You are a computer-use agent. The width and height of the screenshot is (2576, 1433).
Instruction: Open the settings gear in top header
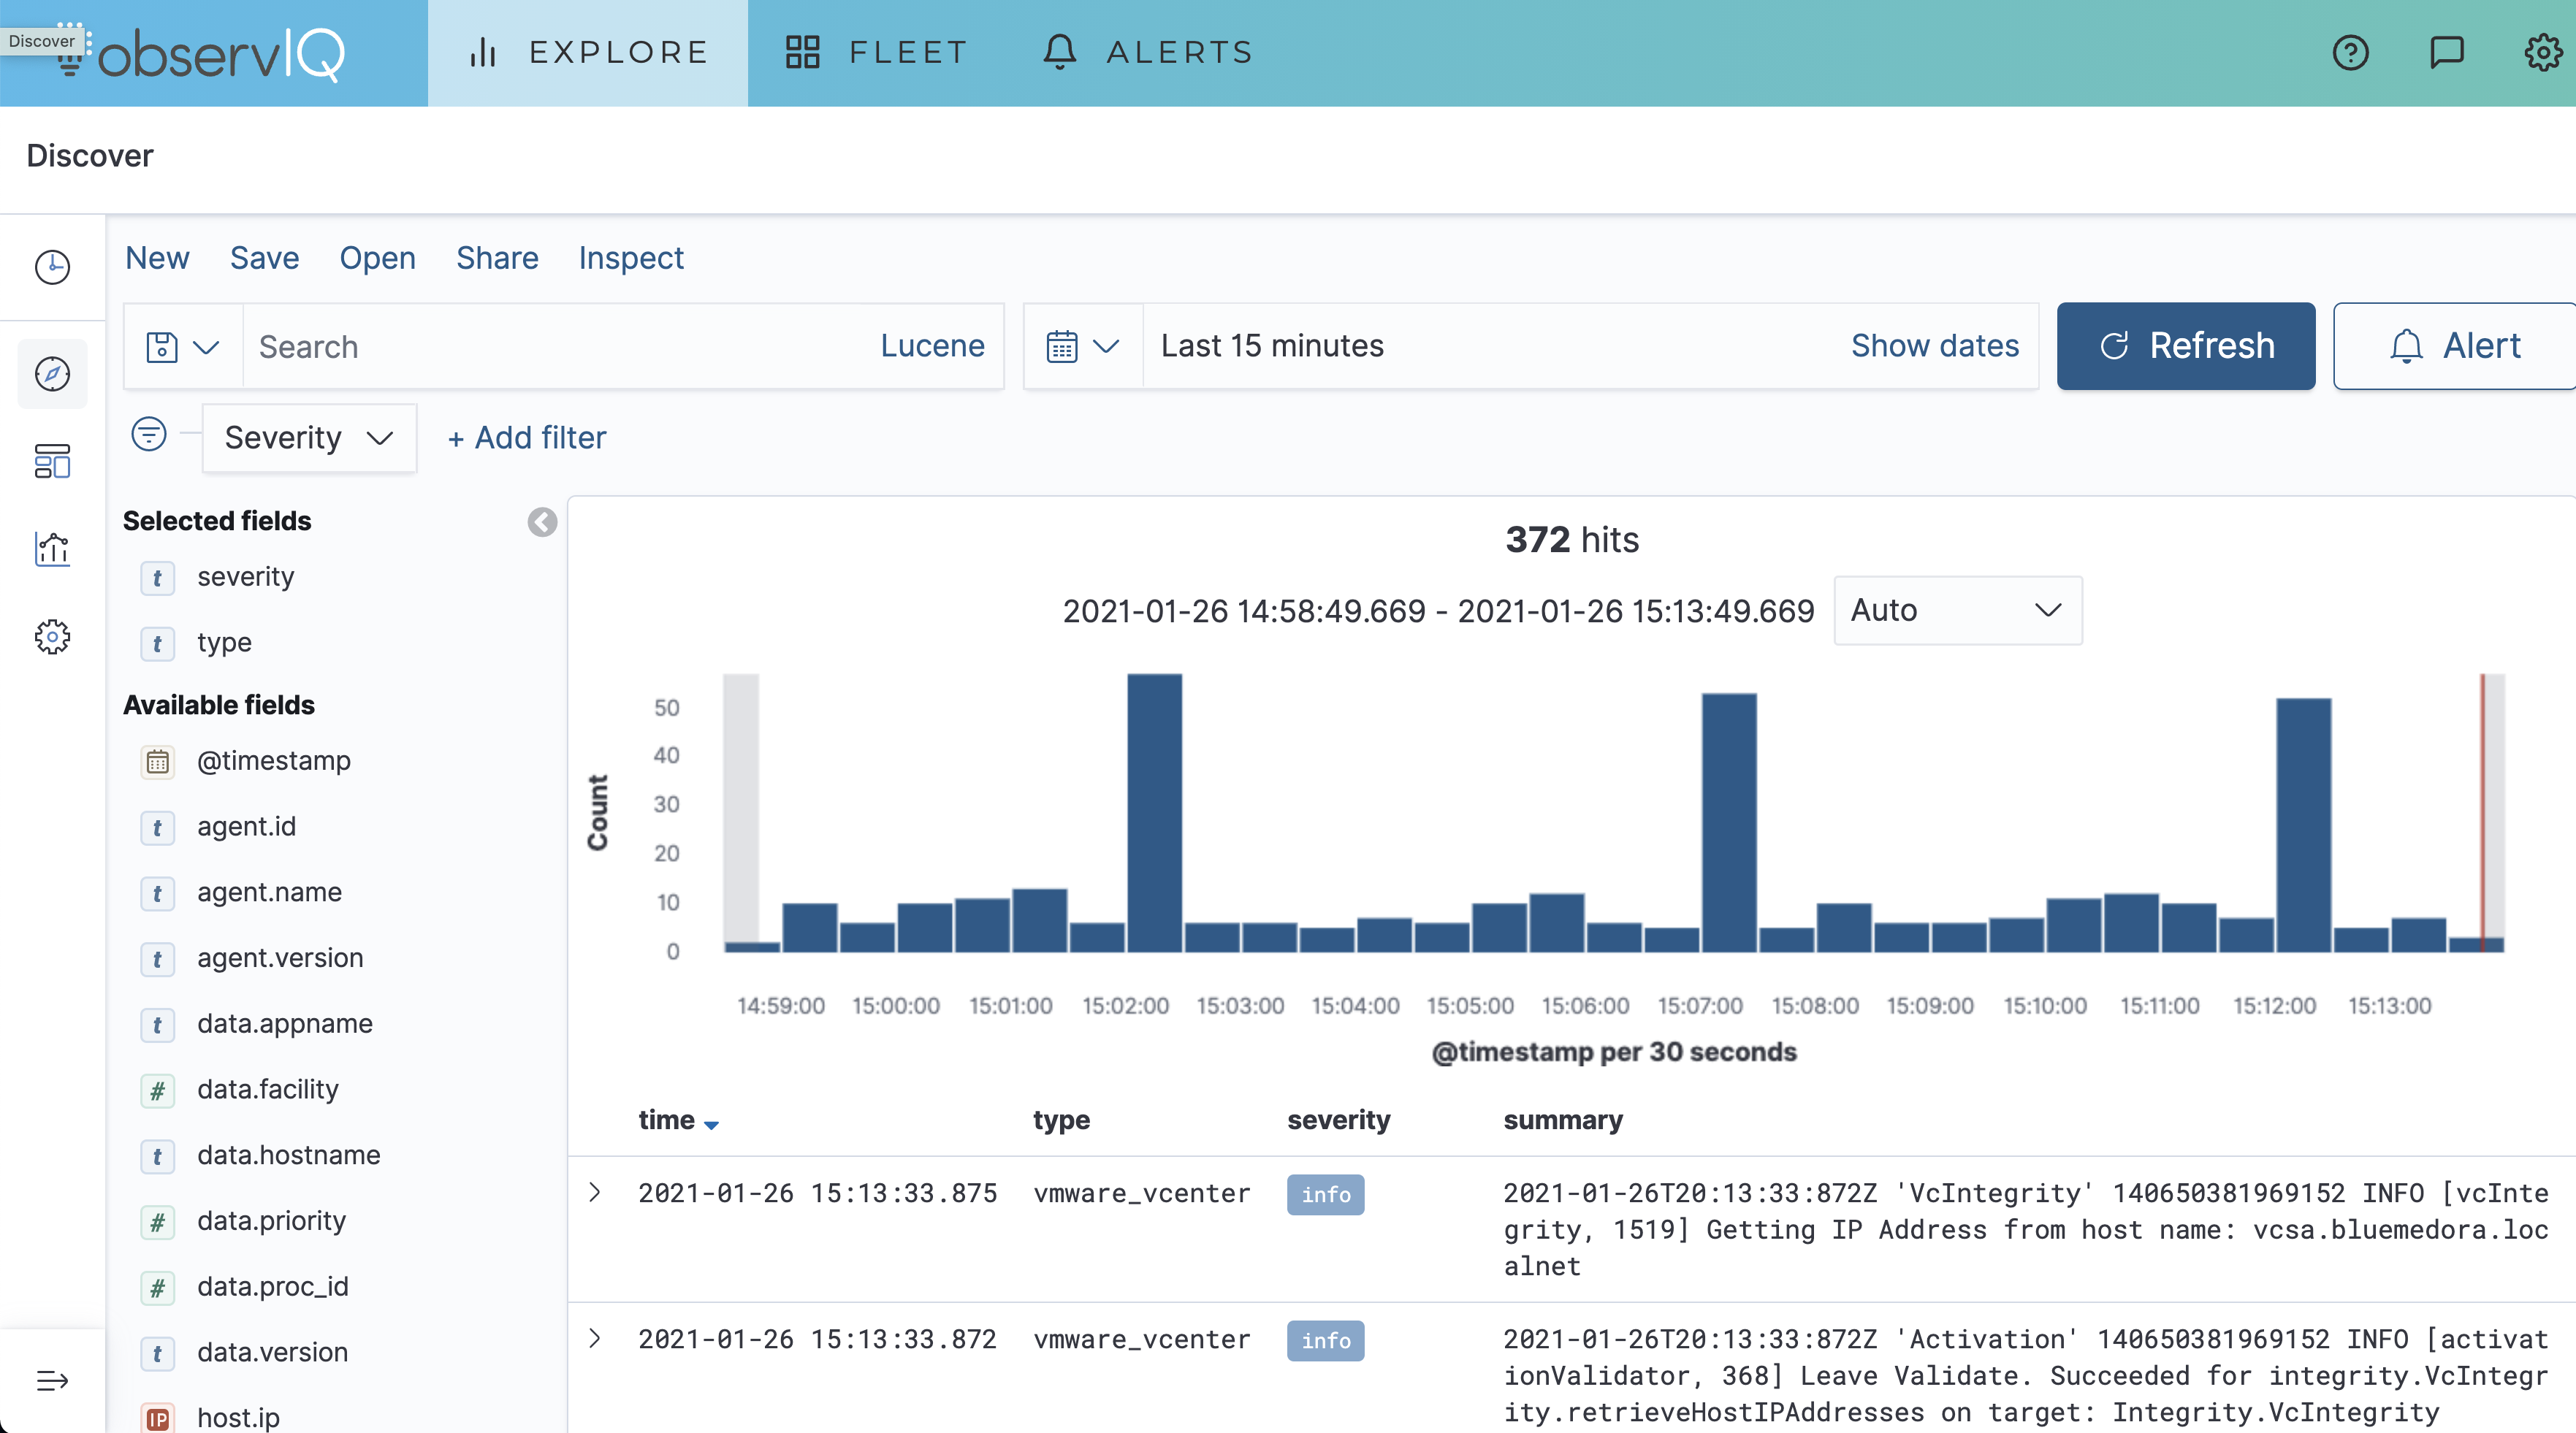click(x=2543, y=52)
